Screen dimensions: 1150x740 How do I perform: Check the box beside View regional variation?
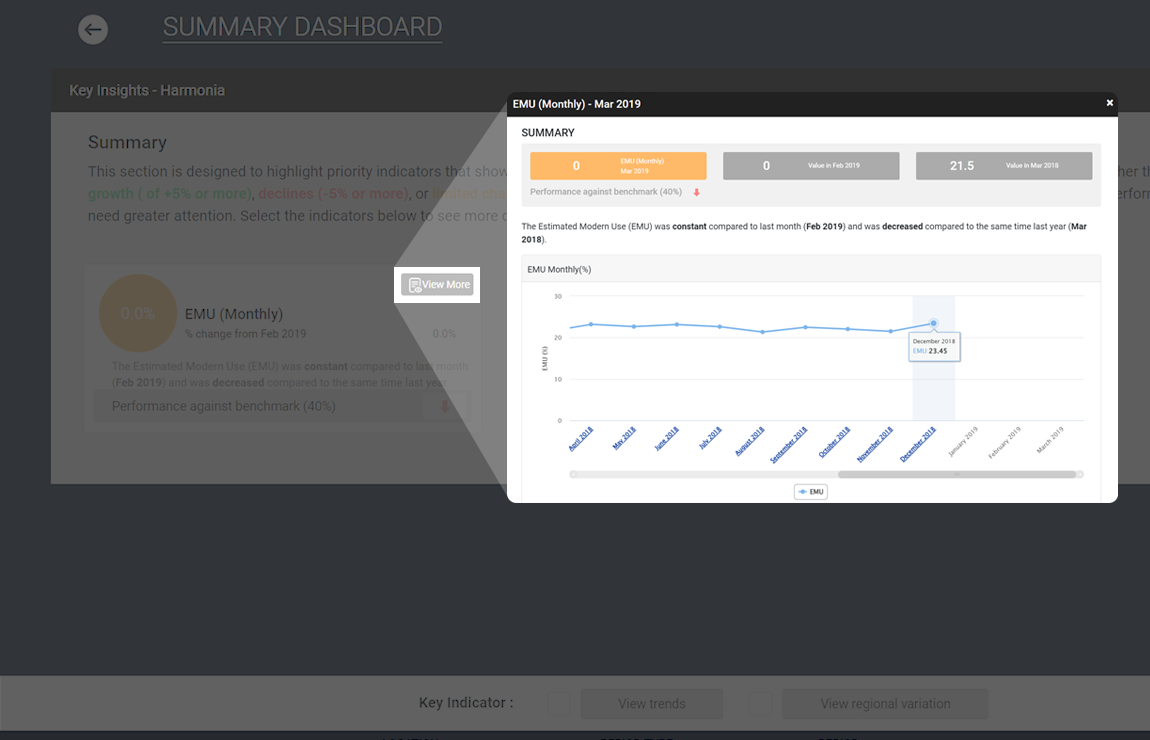[761, 703]
